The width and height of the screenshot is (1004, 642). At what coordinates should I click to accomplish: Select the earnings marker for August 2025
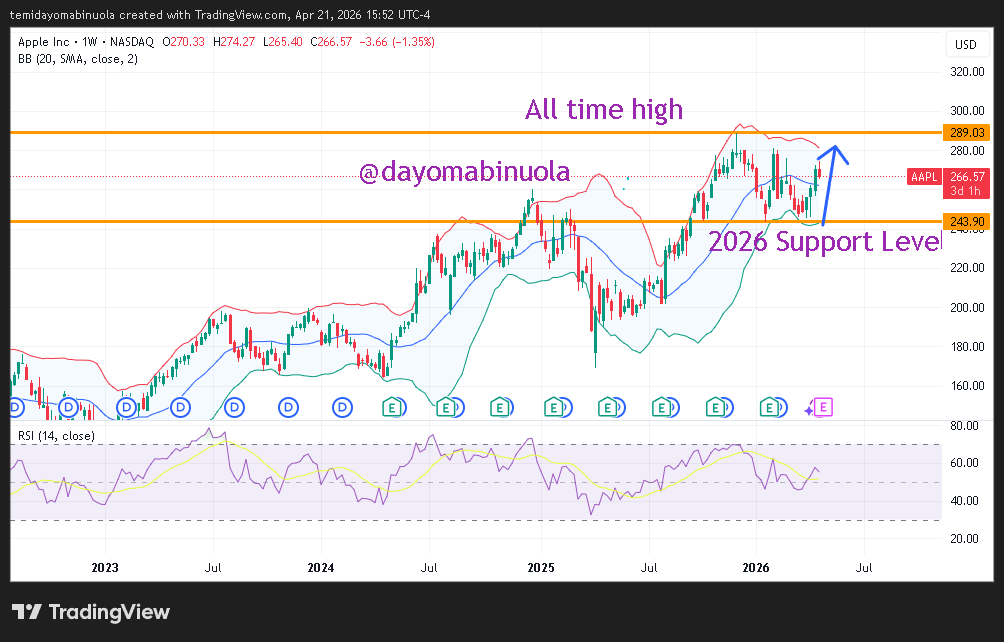662,407
